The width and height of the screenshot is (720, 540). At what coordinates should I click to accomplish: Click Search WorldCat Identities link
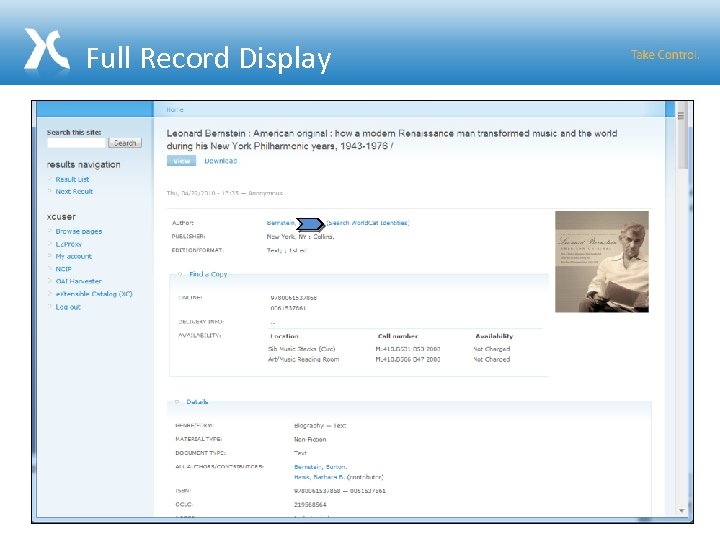click(x=367, y=223)
